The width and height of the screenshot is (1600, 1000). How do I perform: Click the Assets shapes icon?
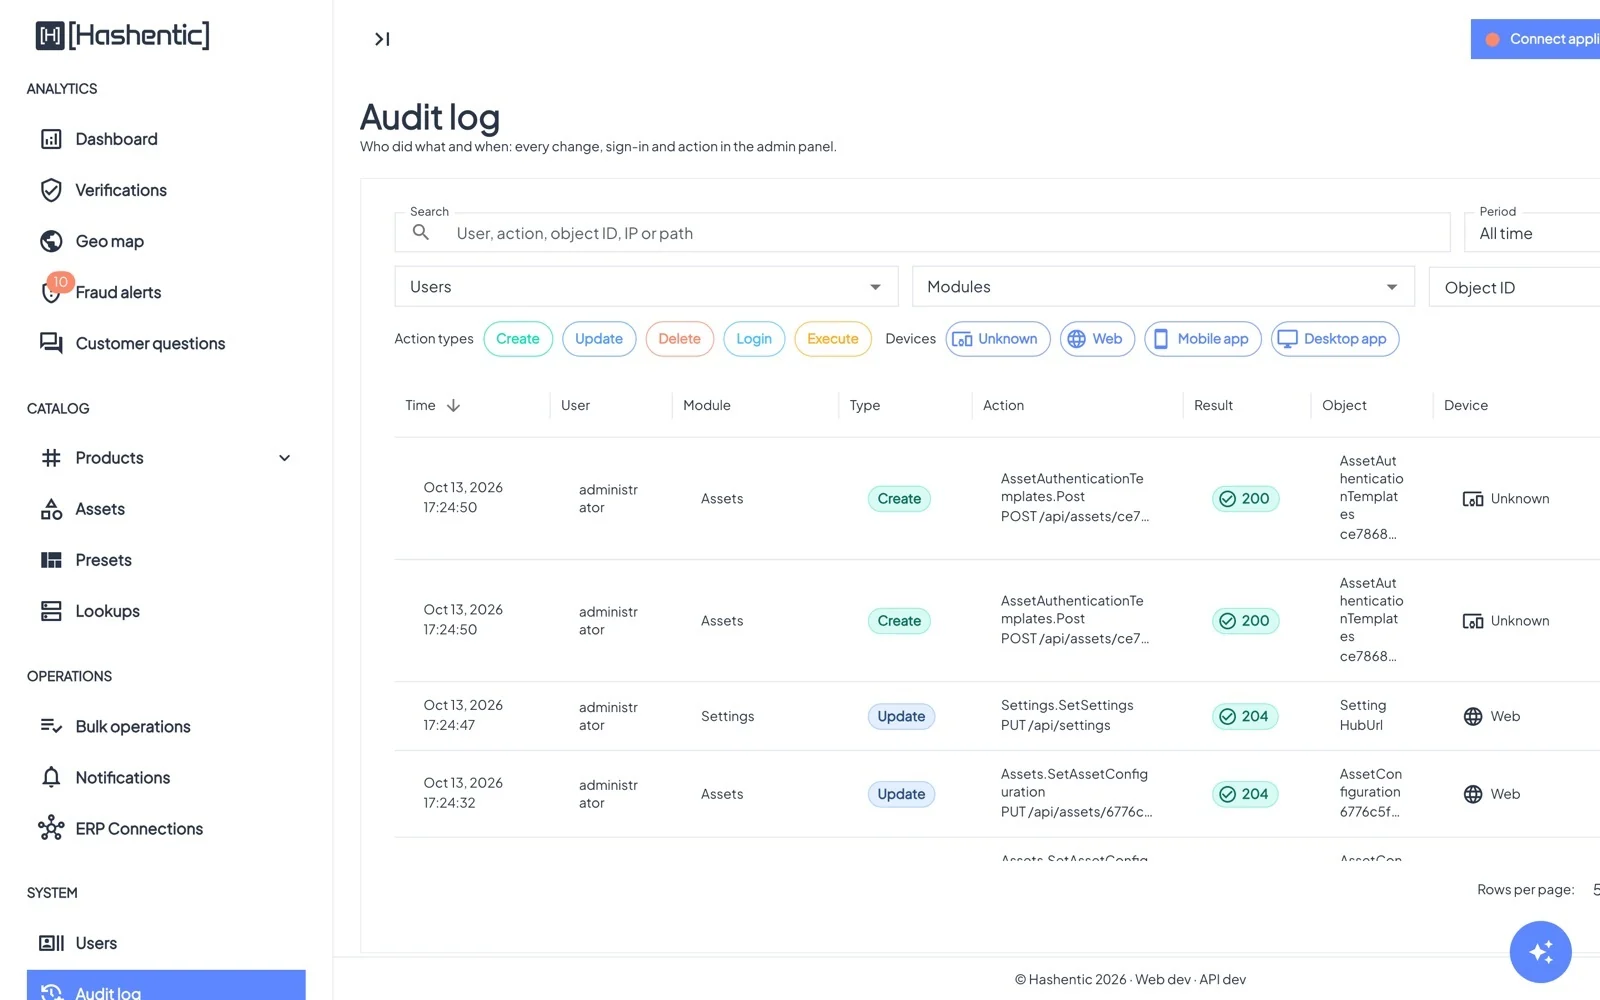pyautogui.click(x=51, y=509)
